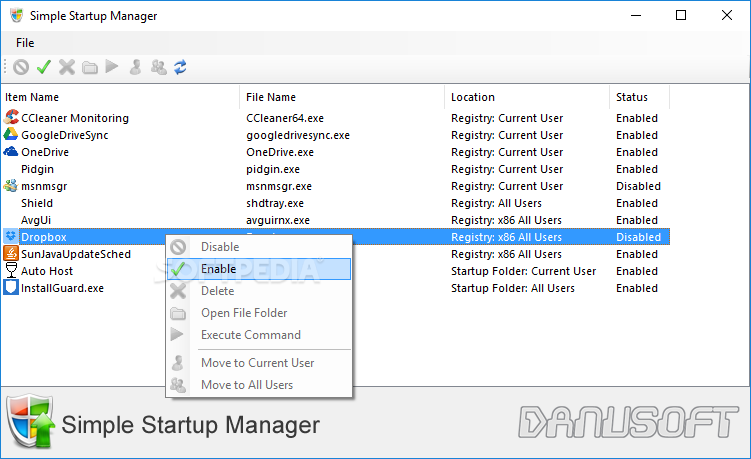The height and width of the screenshot is (459, 751).
Task: Click the Execute Command play toolbar icon
Action: (x=112, y=67)
